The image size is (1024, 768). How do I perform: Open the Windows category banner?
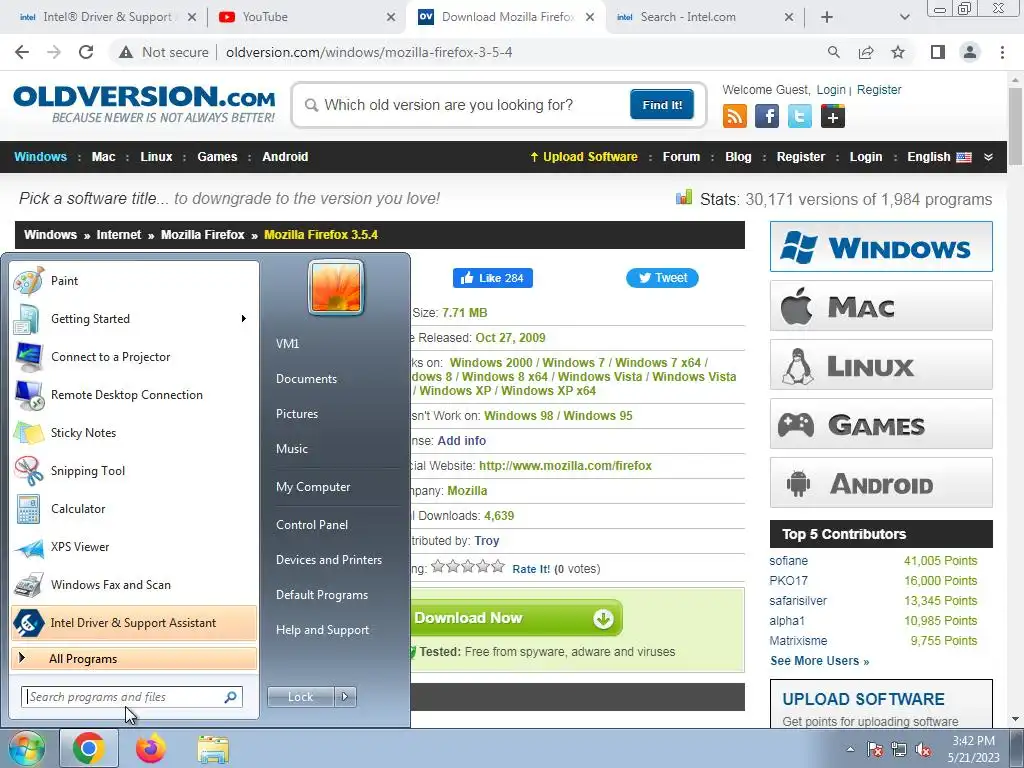[x=881, y=247]
